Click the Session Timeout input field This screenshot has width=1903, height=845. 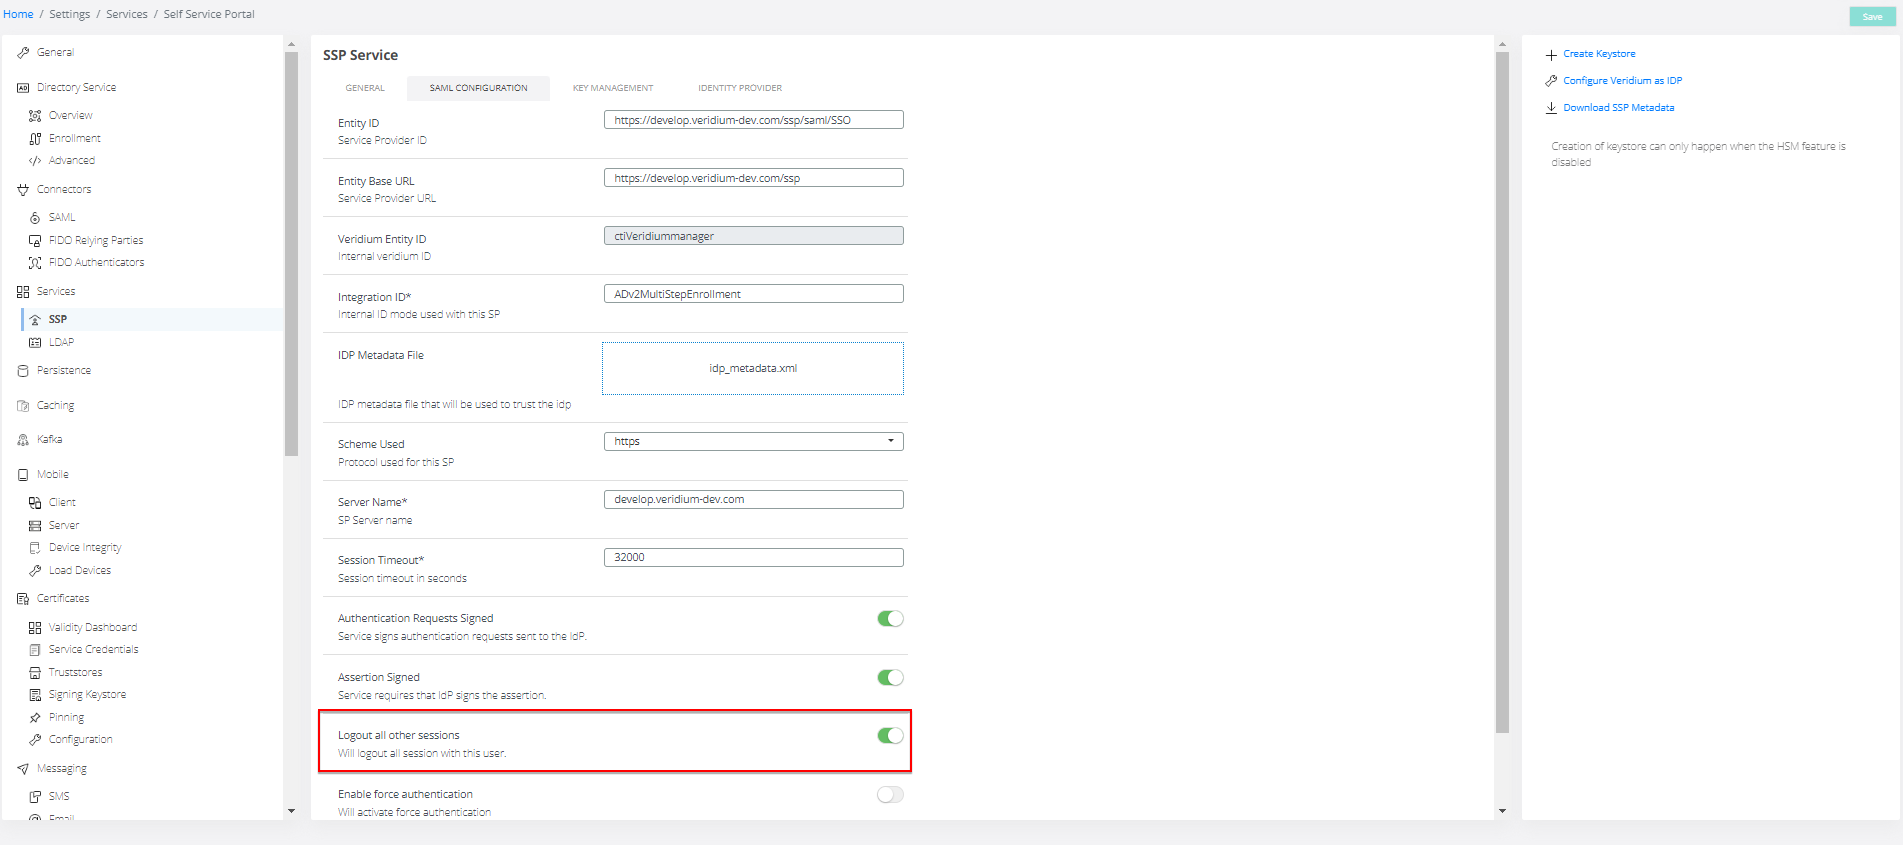coord(753,558)
